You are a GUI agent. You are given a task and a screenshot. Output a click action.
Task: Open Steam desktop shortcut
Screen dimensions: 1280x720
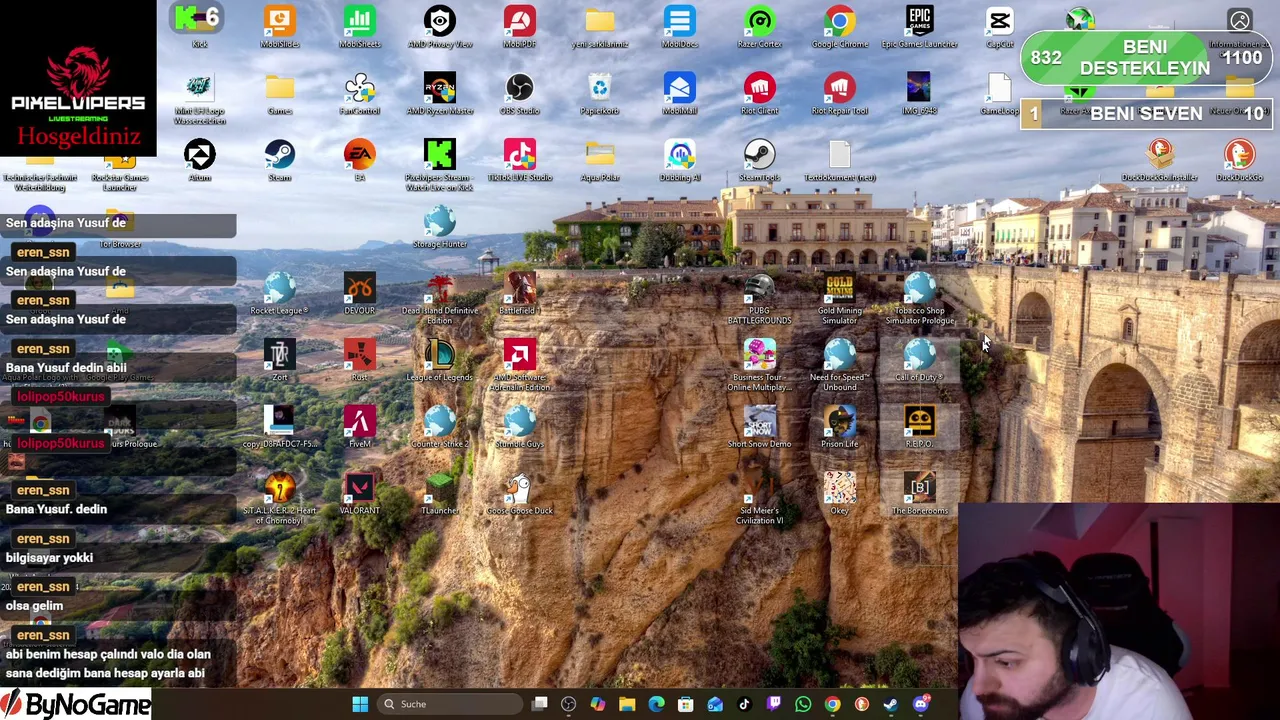(279, 161)
